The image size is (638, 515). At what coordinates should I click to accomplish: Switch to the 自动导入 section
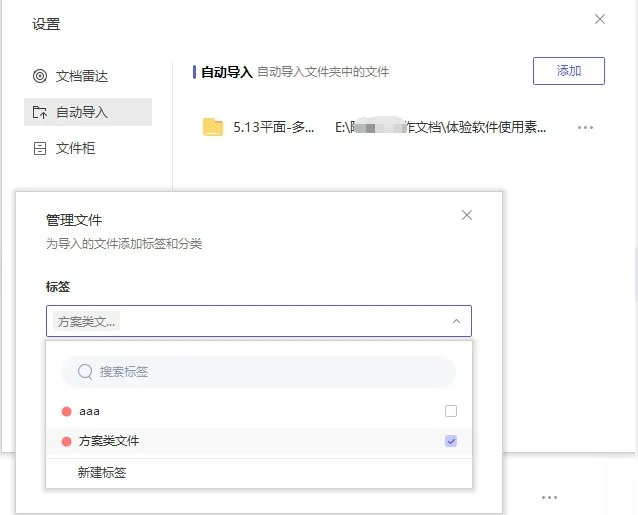(x=88, y=112)
